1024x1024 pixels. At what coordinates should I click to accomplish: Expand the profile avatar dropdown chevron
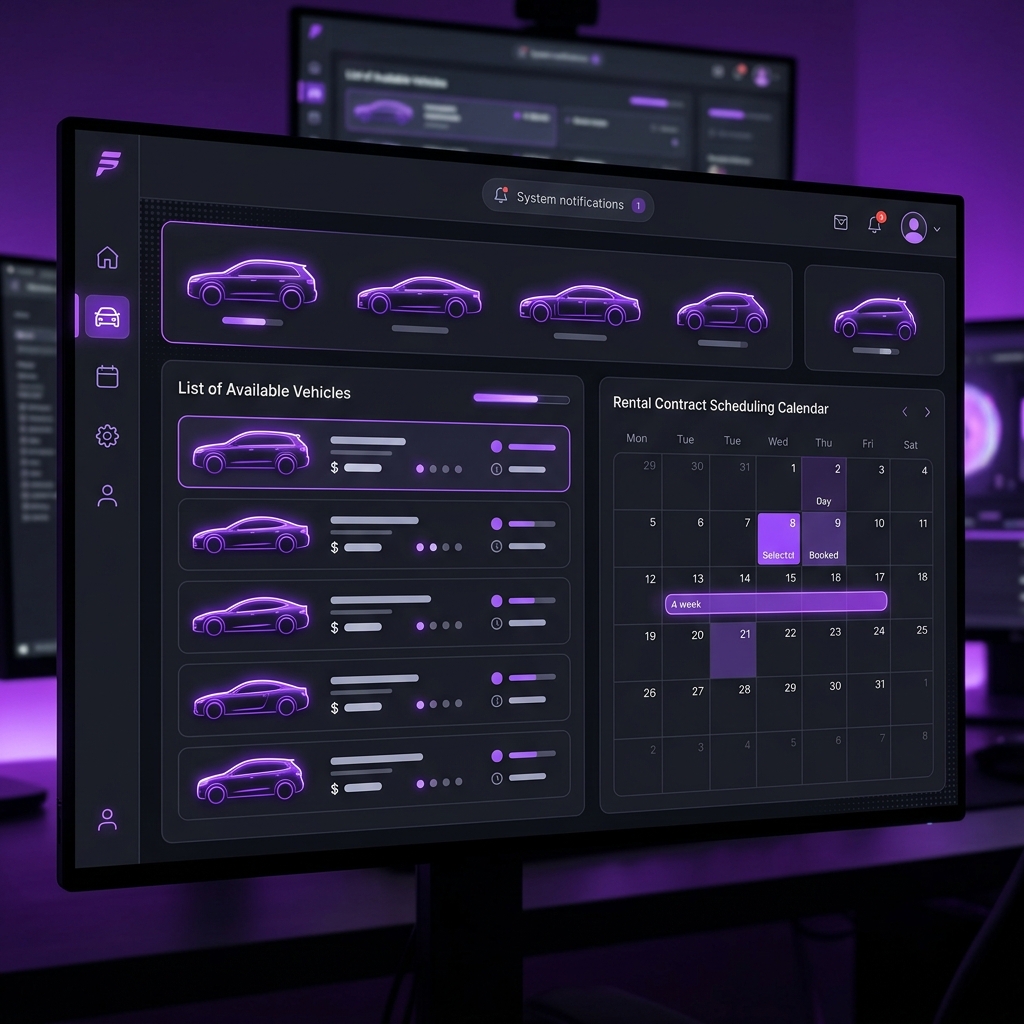click(937, 229)
